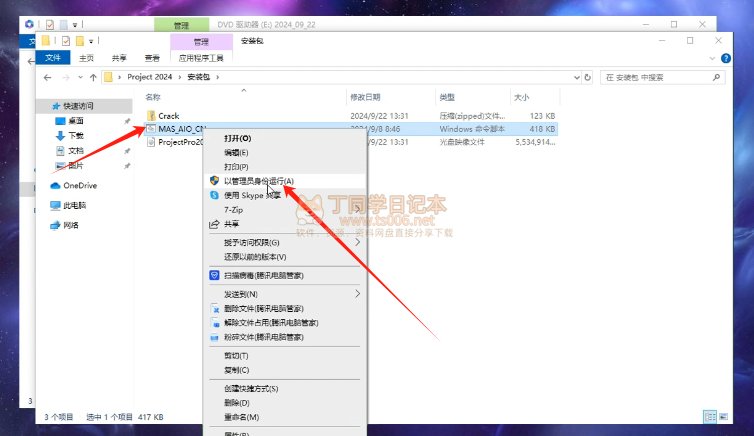
Task: Open 下载 in the navigation pane
Action: [x=76, y=136]
